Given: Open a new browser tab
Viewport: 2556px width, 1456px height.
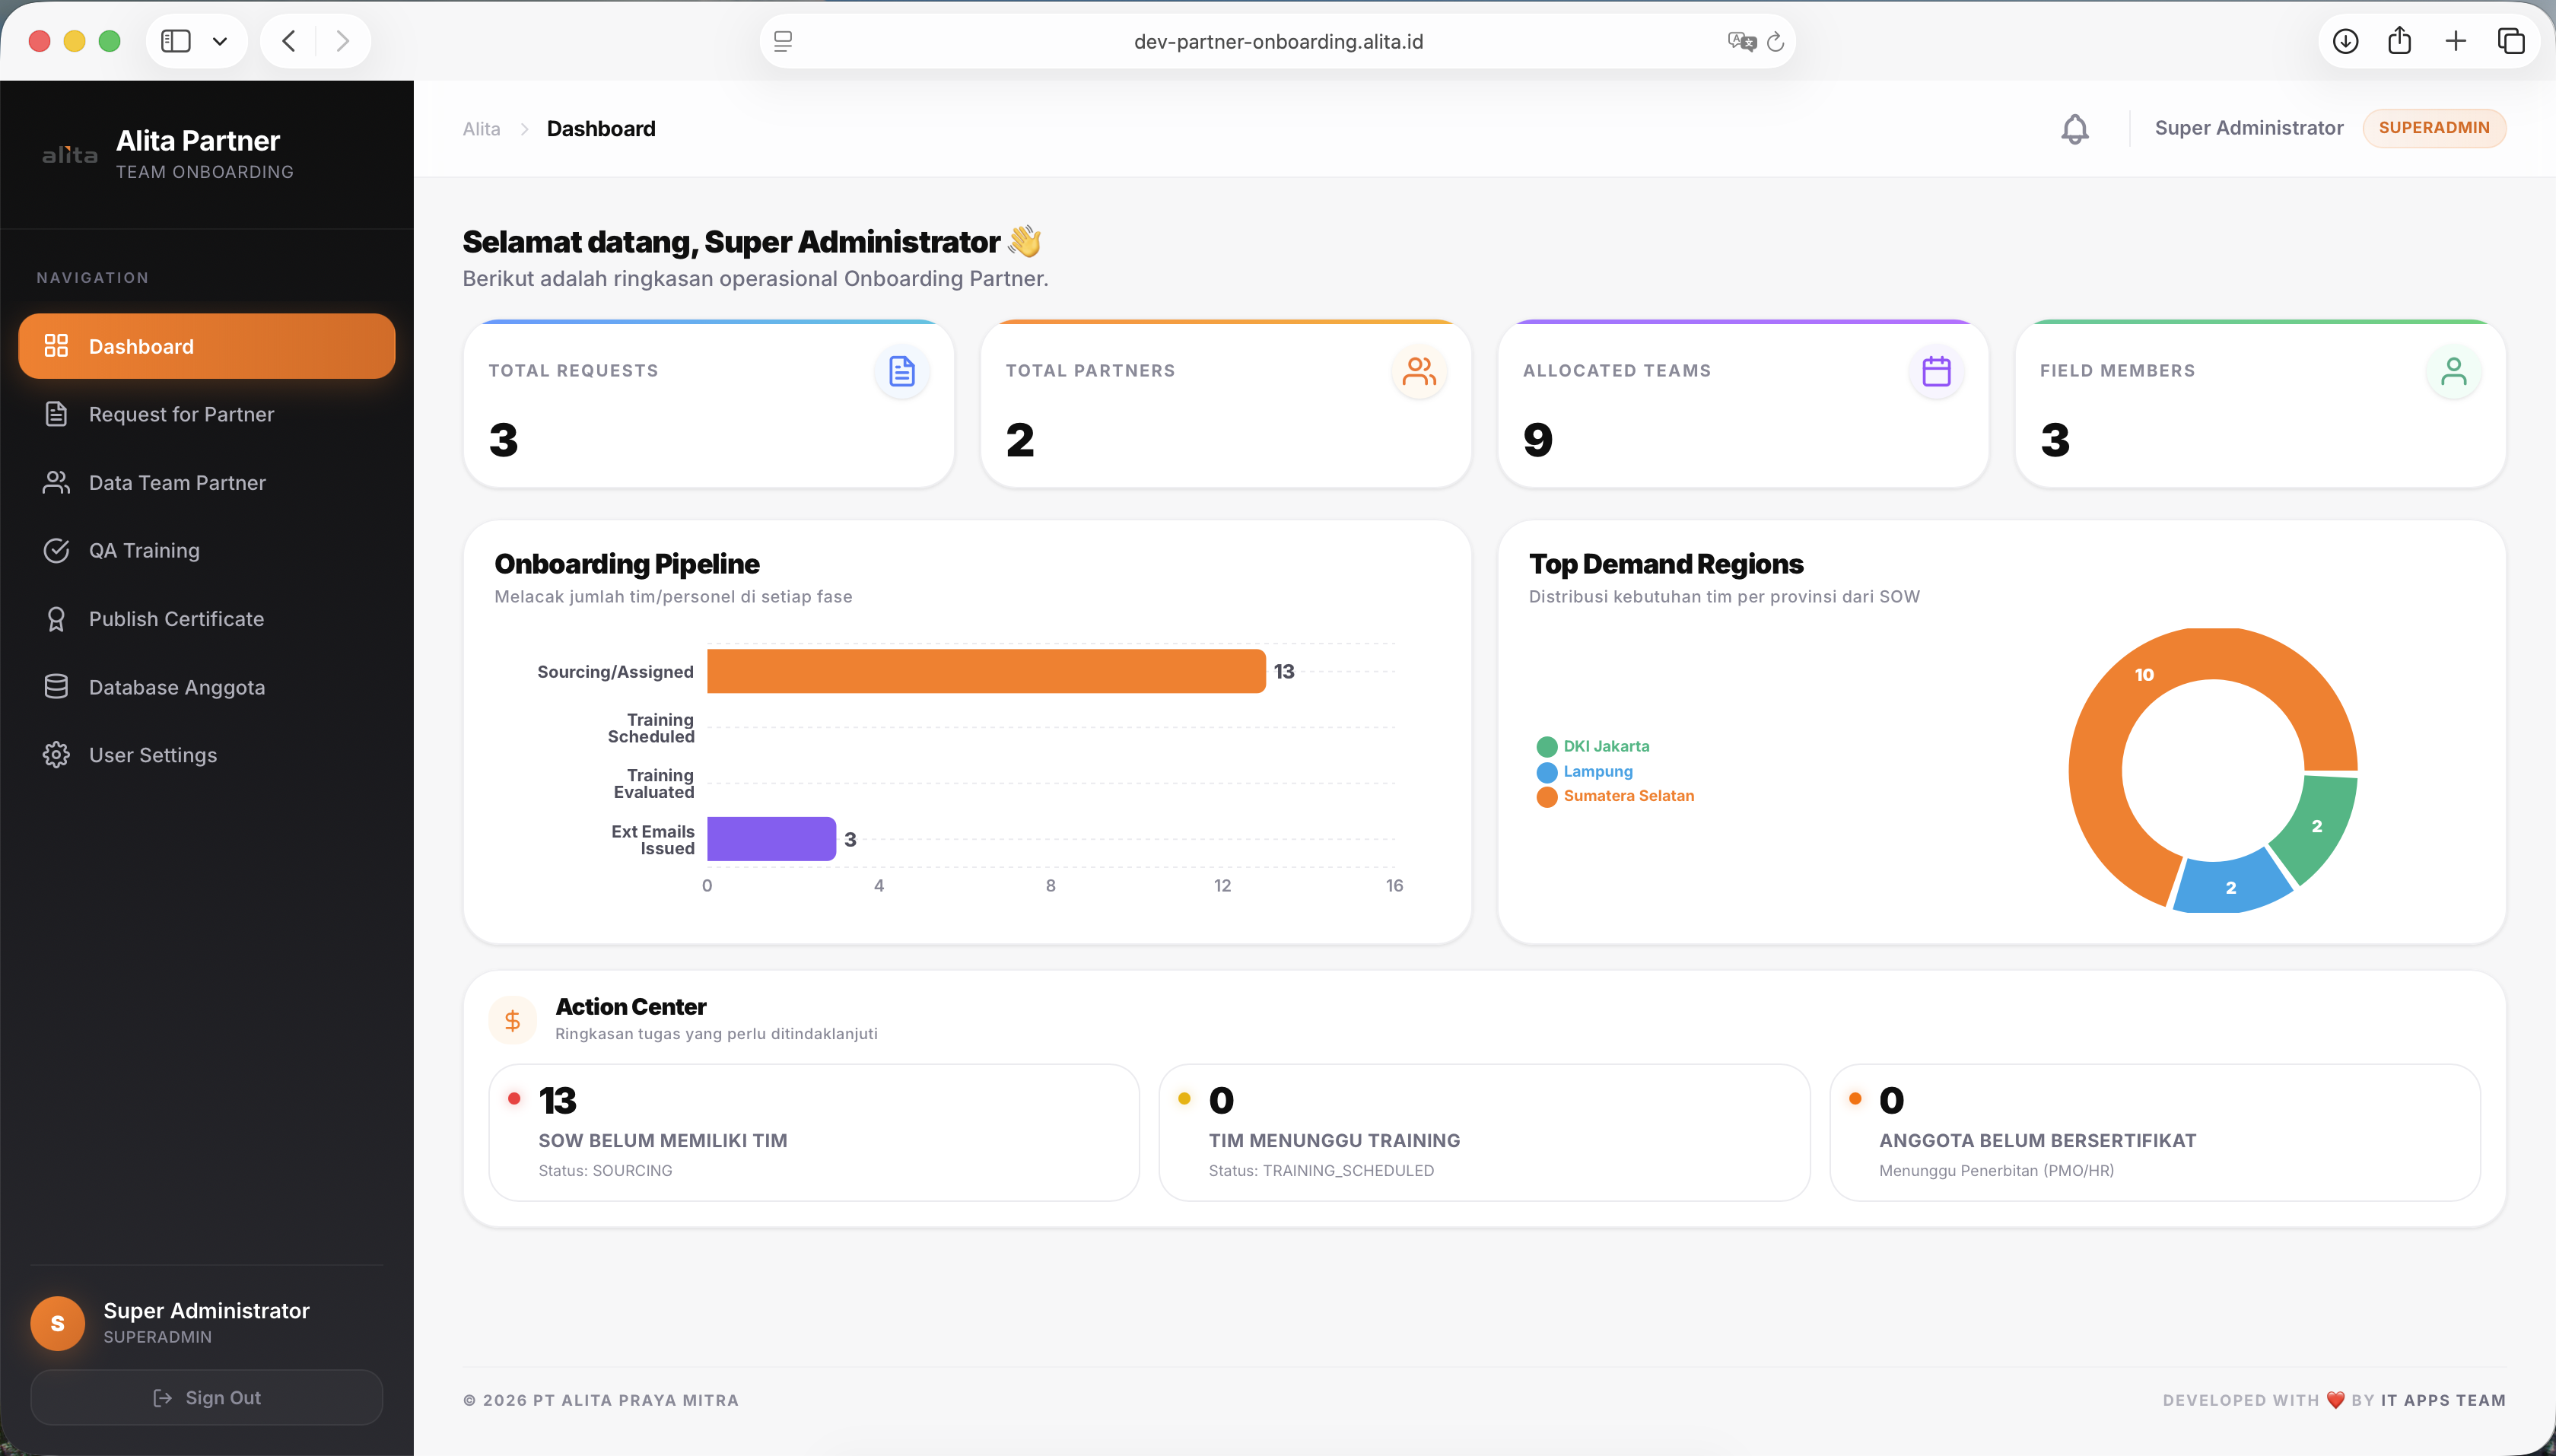Looking at the screenshot, I should click(2456, 41).
